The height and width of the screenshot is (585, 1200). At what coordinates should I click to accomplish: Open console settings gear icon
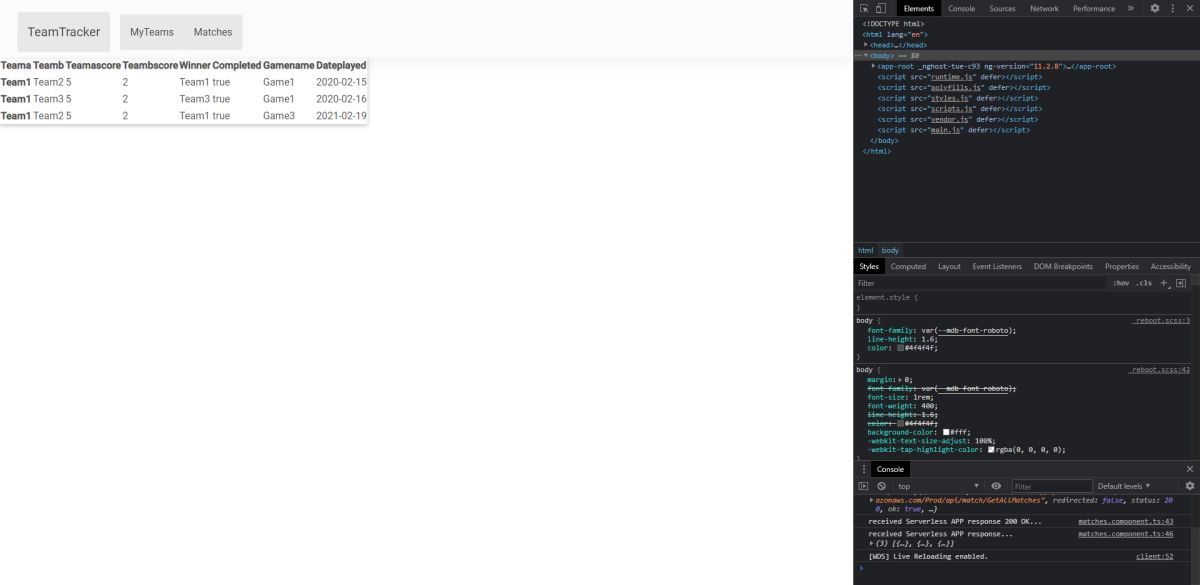(x=1189, y=486)
